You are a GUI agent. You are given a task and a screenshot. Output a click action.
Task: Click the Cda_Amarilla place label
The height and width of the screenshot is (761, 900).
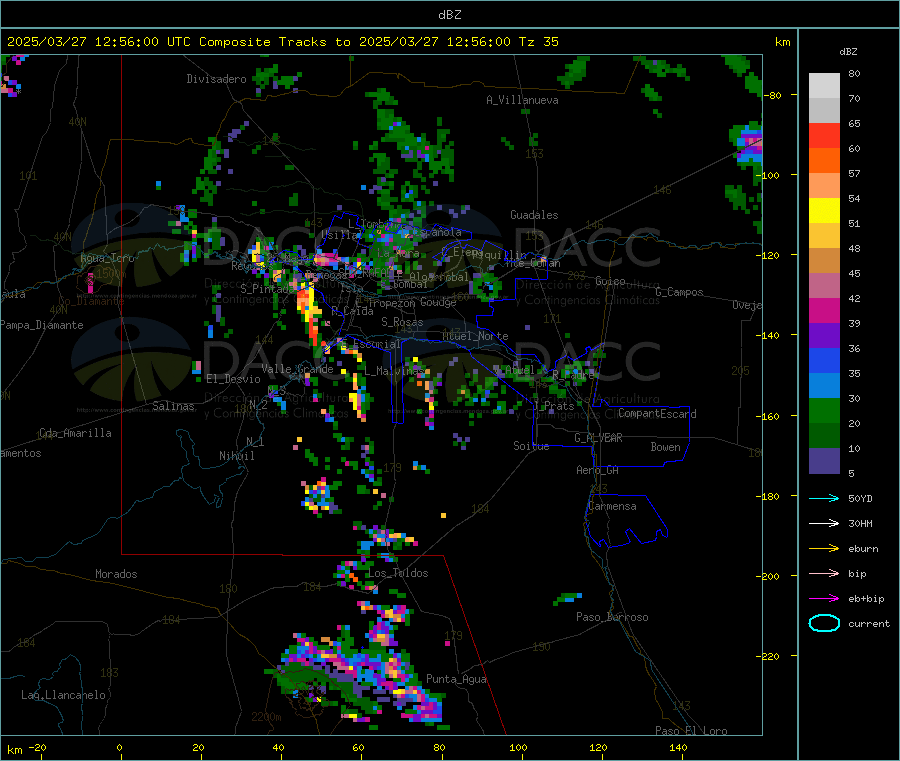(75, 433)
